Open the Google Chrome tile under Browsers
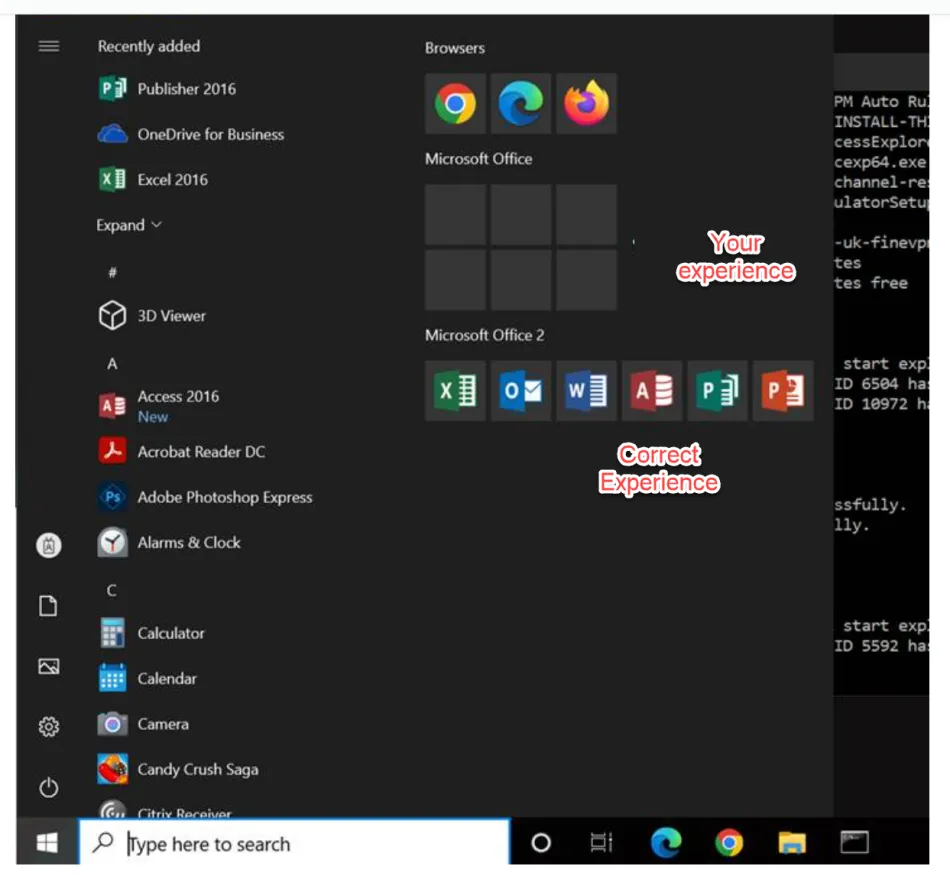The image size is (950, 879). [x=455, y=103]
